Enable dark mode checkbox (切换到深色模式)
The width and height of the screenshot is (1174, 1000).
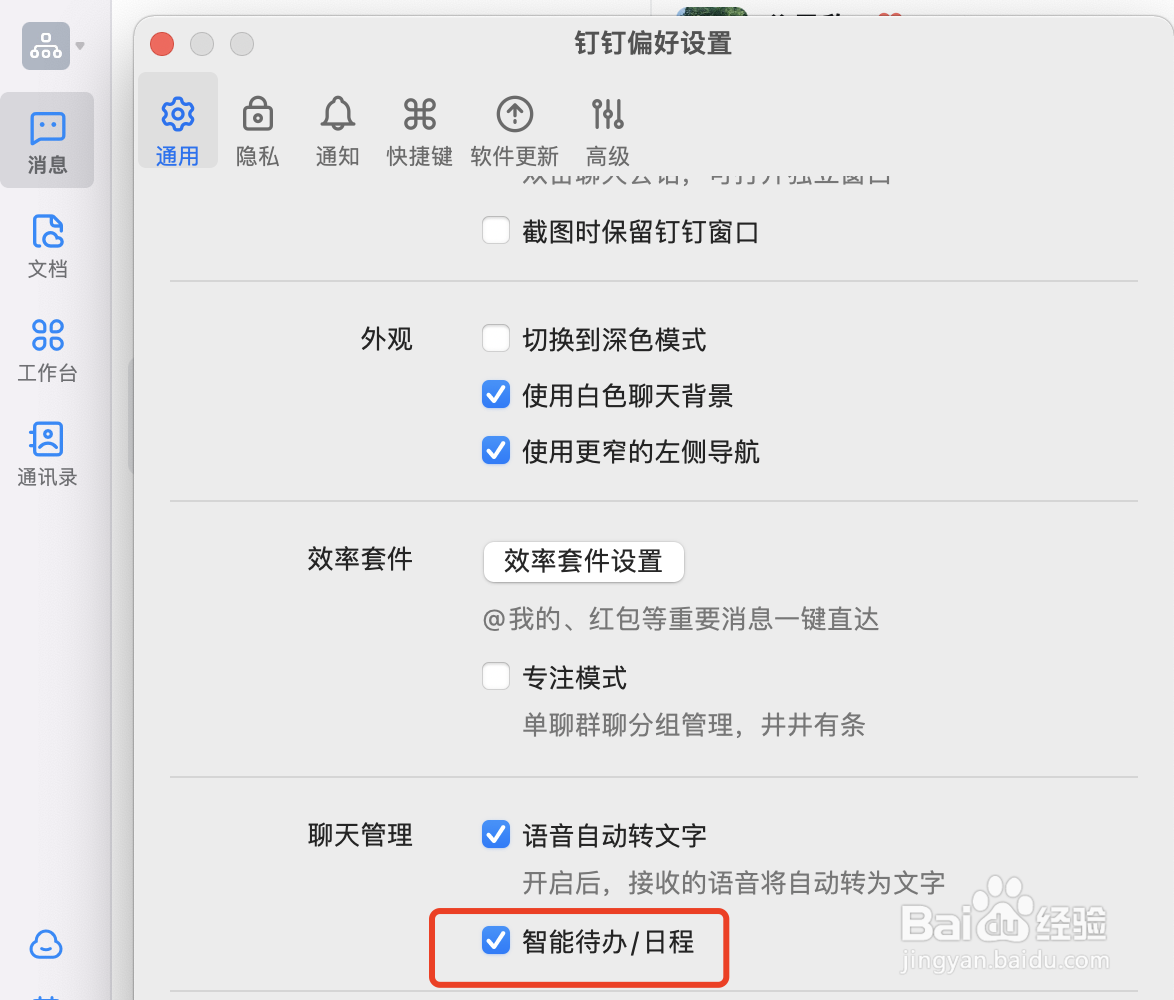pos(496,338)
